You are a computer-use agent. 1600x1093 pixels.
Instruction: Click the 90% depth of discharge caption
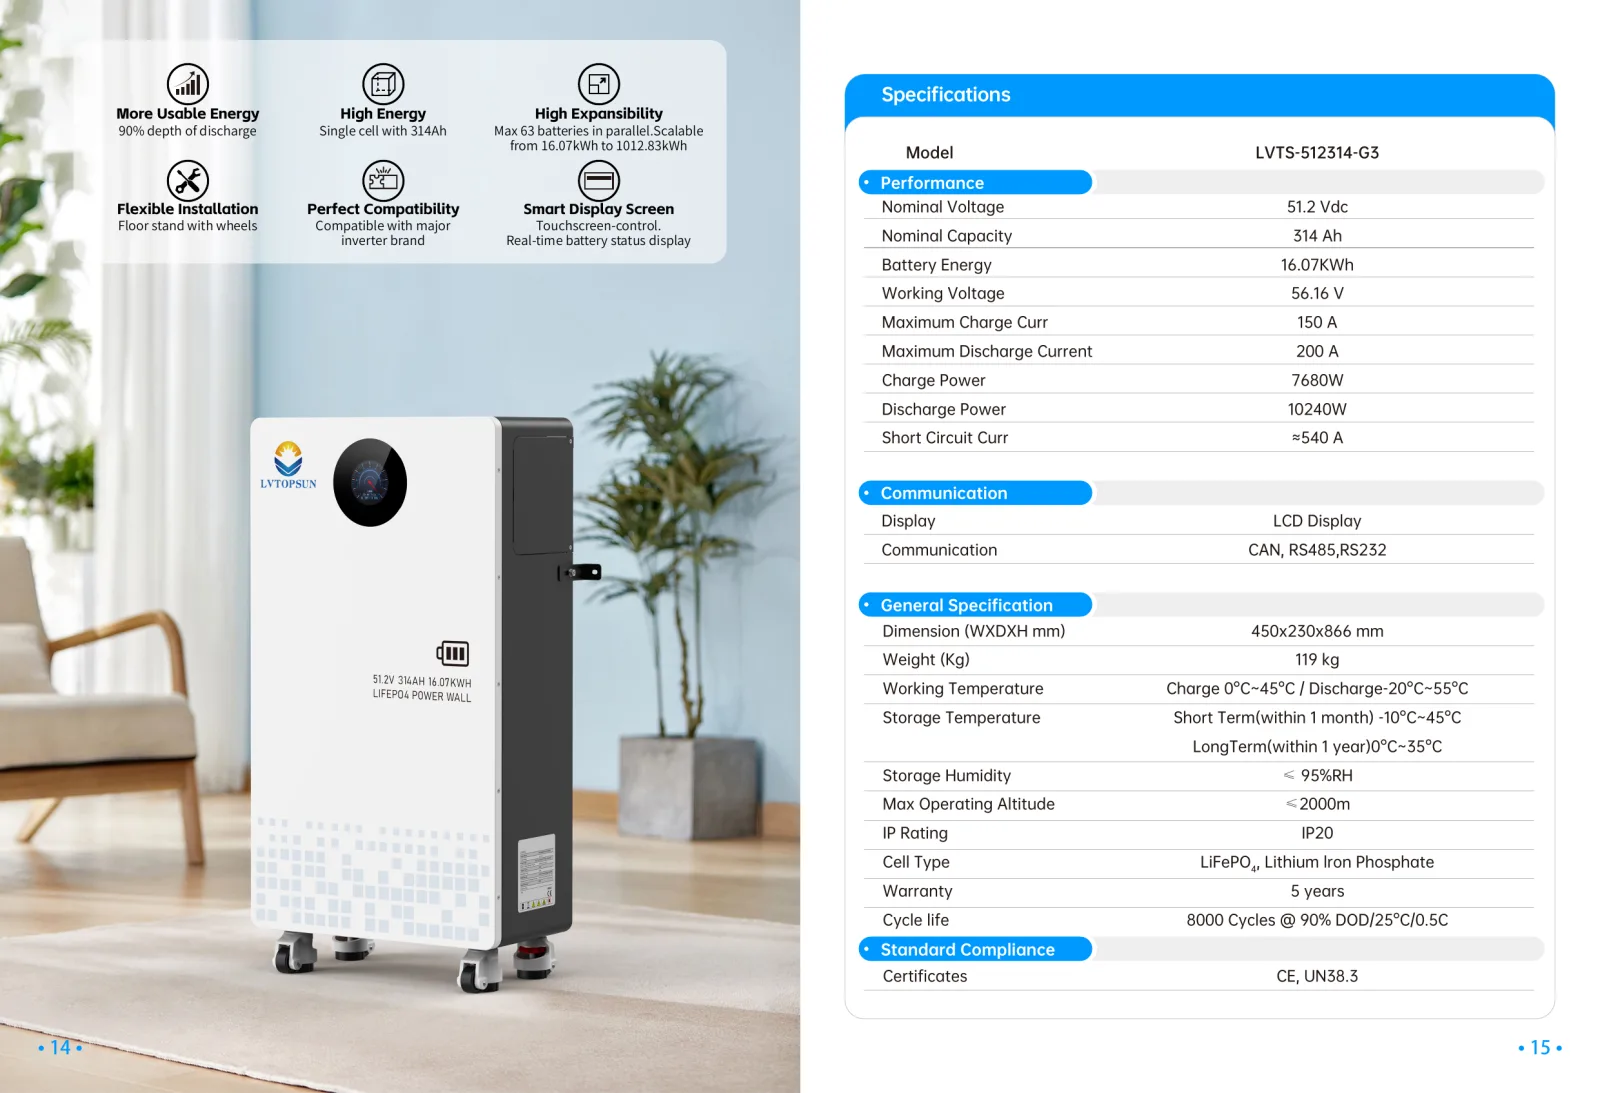(187, 131)
